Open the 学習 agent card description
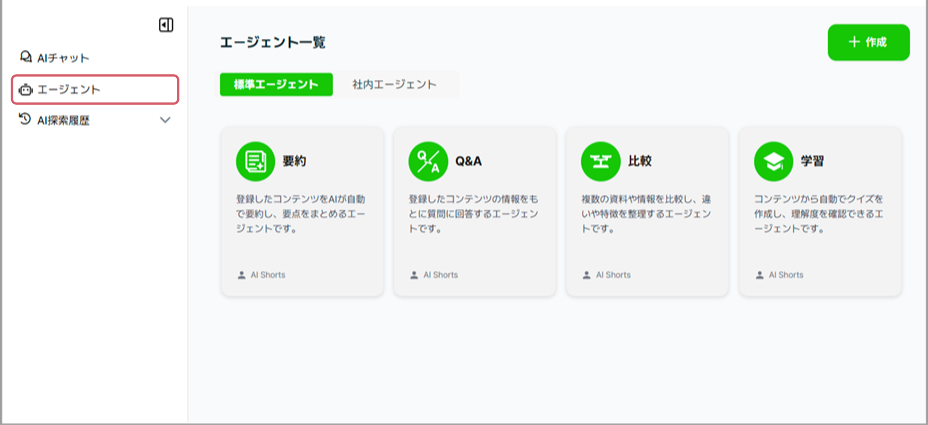Viewport: 928px width, 425px height. click(820, 213)
